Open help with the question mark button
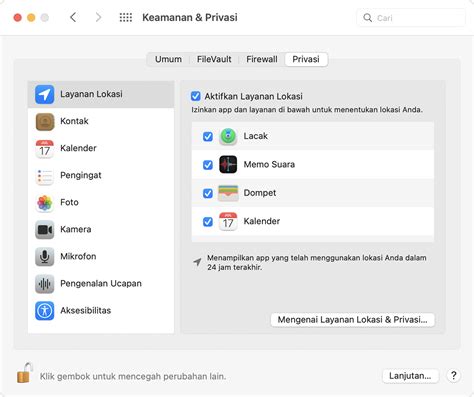The height and width of the screenshot is (397, 474). click(x=453, y=376)
